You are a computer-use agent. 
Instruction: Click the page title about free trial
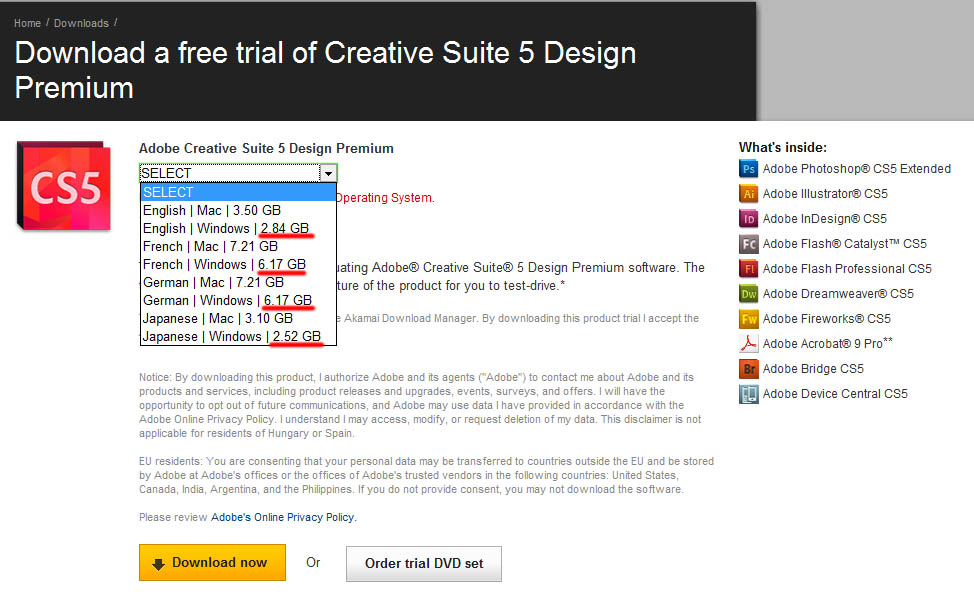(325, 70)
